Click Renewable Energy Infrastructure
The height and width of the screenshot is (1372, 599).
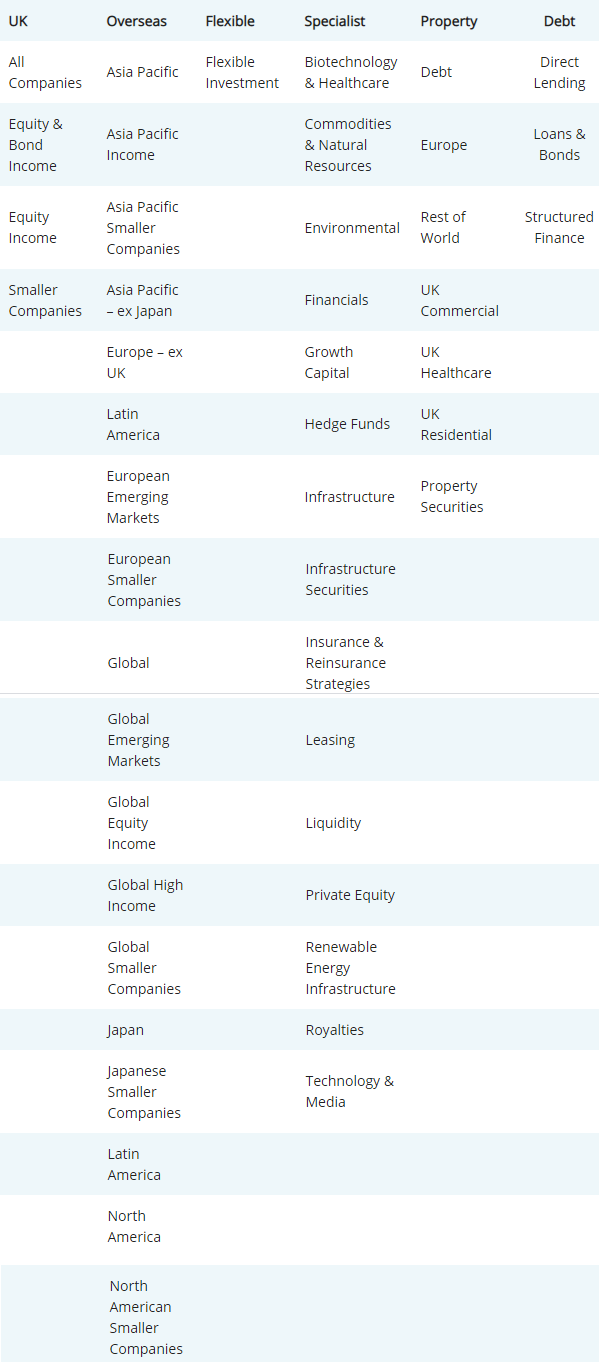350,968
